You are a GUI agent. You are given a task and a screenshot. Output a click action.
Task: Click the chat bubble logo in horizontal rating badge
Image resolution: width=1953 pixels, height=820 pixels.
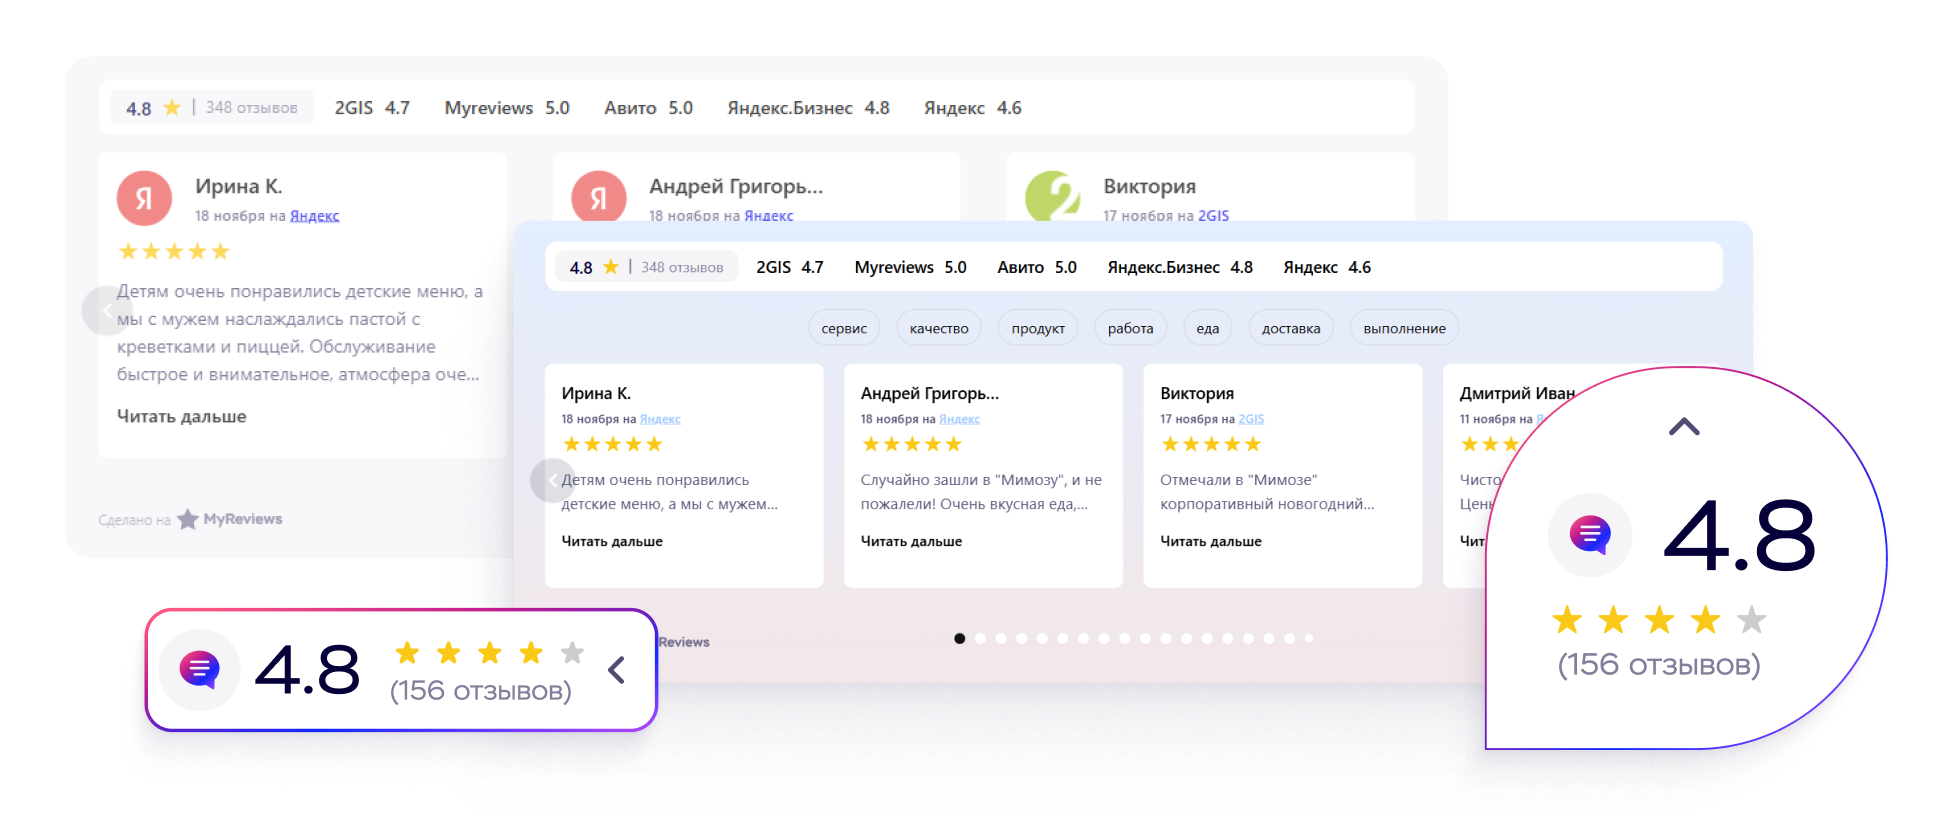click(200, 669)
